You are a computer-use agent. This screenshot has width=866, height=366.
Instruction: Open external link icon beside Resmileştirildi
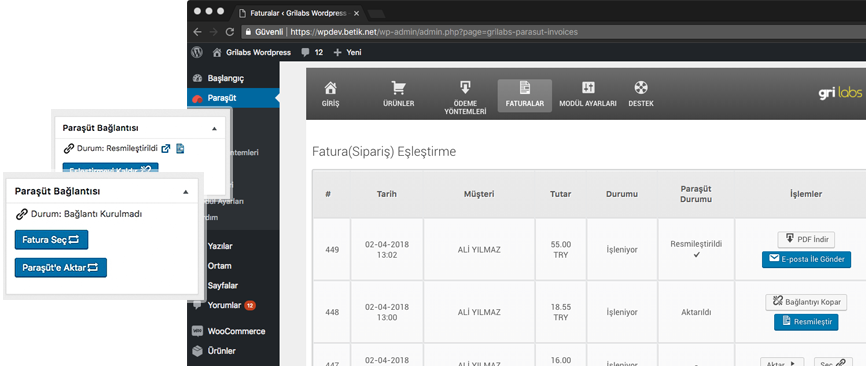click(166, 148)
